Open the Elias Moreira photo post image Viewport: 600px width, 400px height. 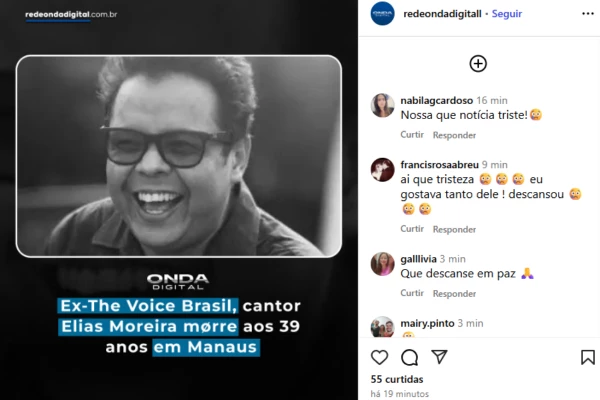click(x=179, y=156)
